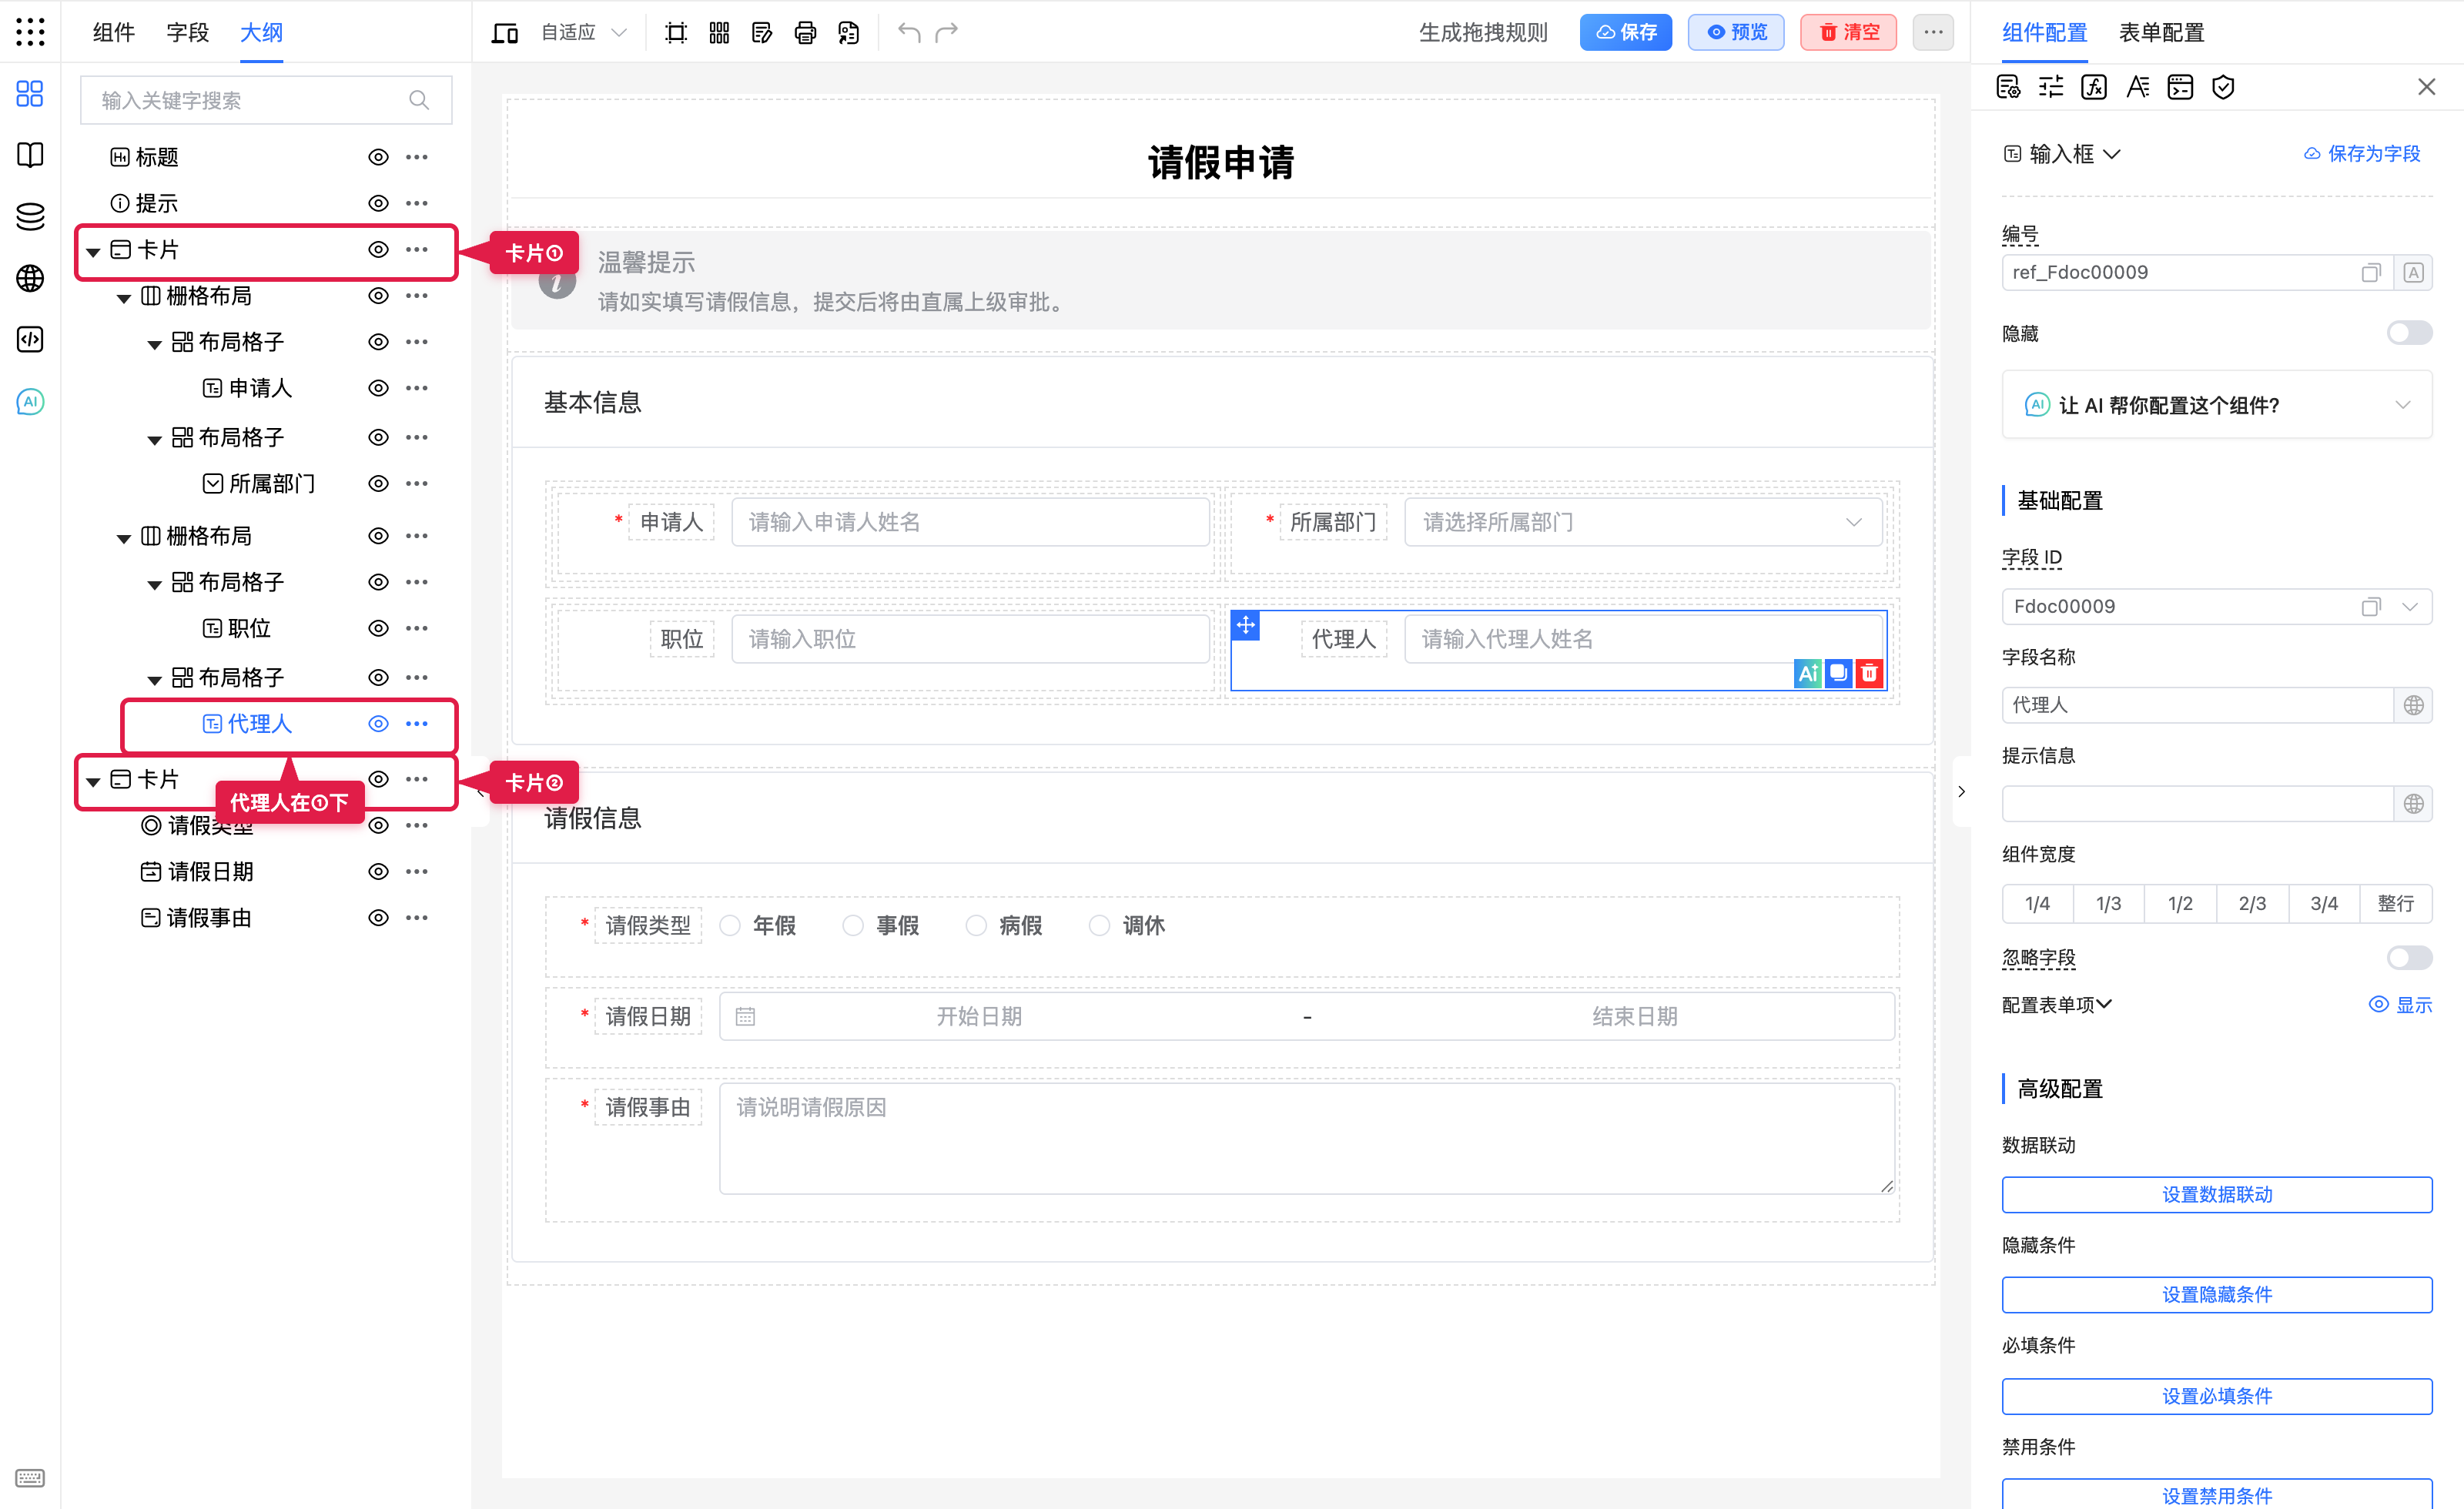This screenshot has height=1509, width=2464.
Task: Click the keyboard shortcuts icon
Action: [x=30, y=1477]
